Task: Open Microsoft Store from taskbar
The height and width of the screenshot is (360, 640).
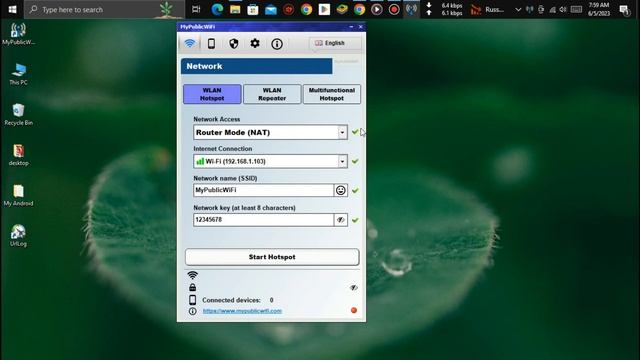Action: click(253, 9)
